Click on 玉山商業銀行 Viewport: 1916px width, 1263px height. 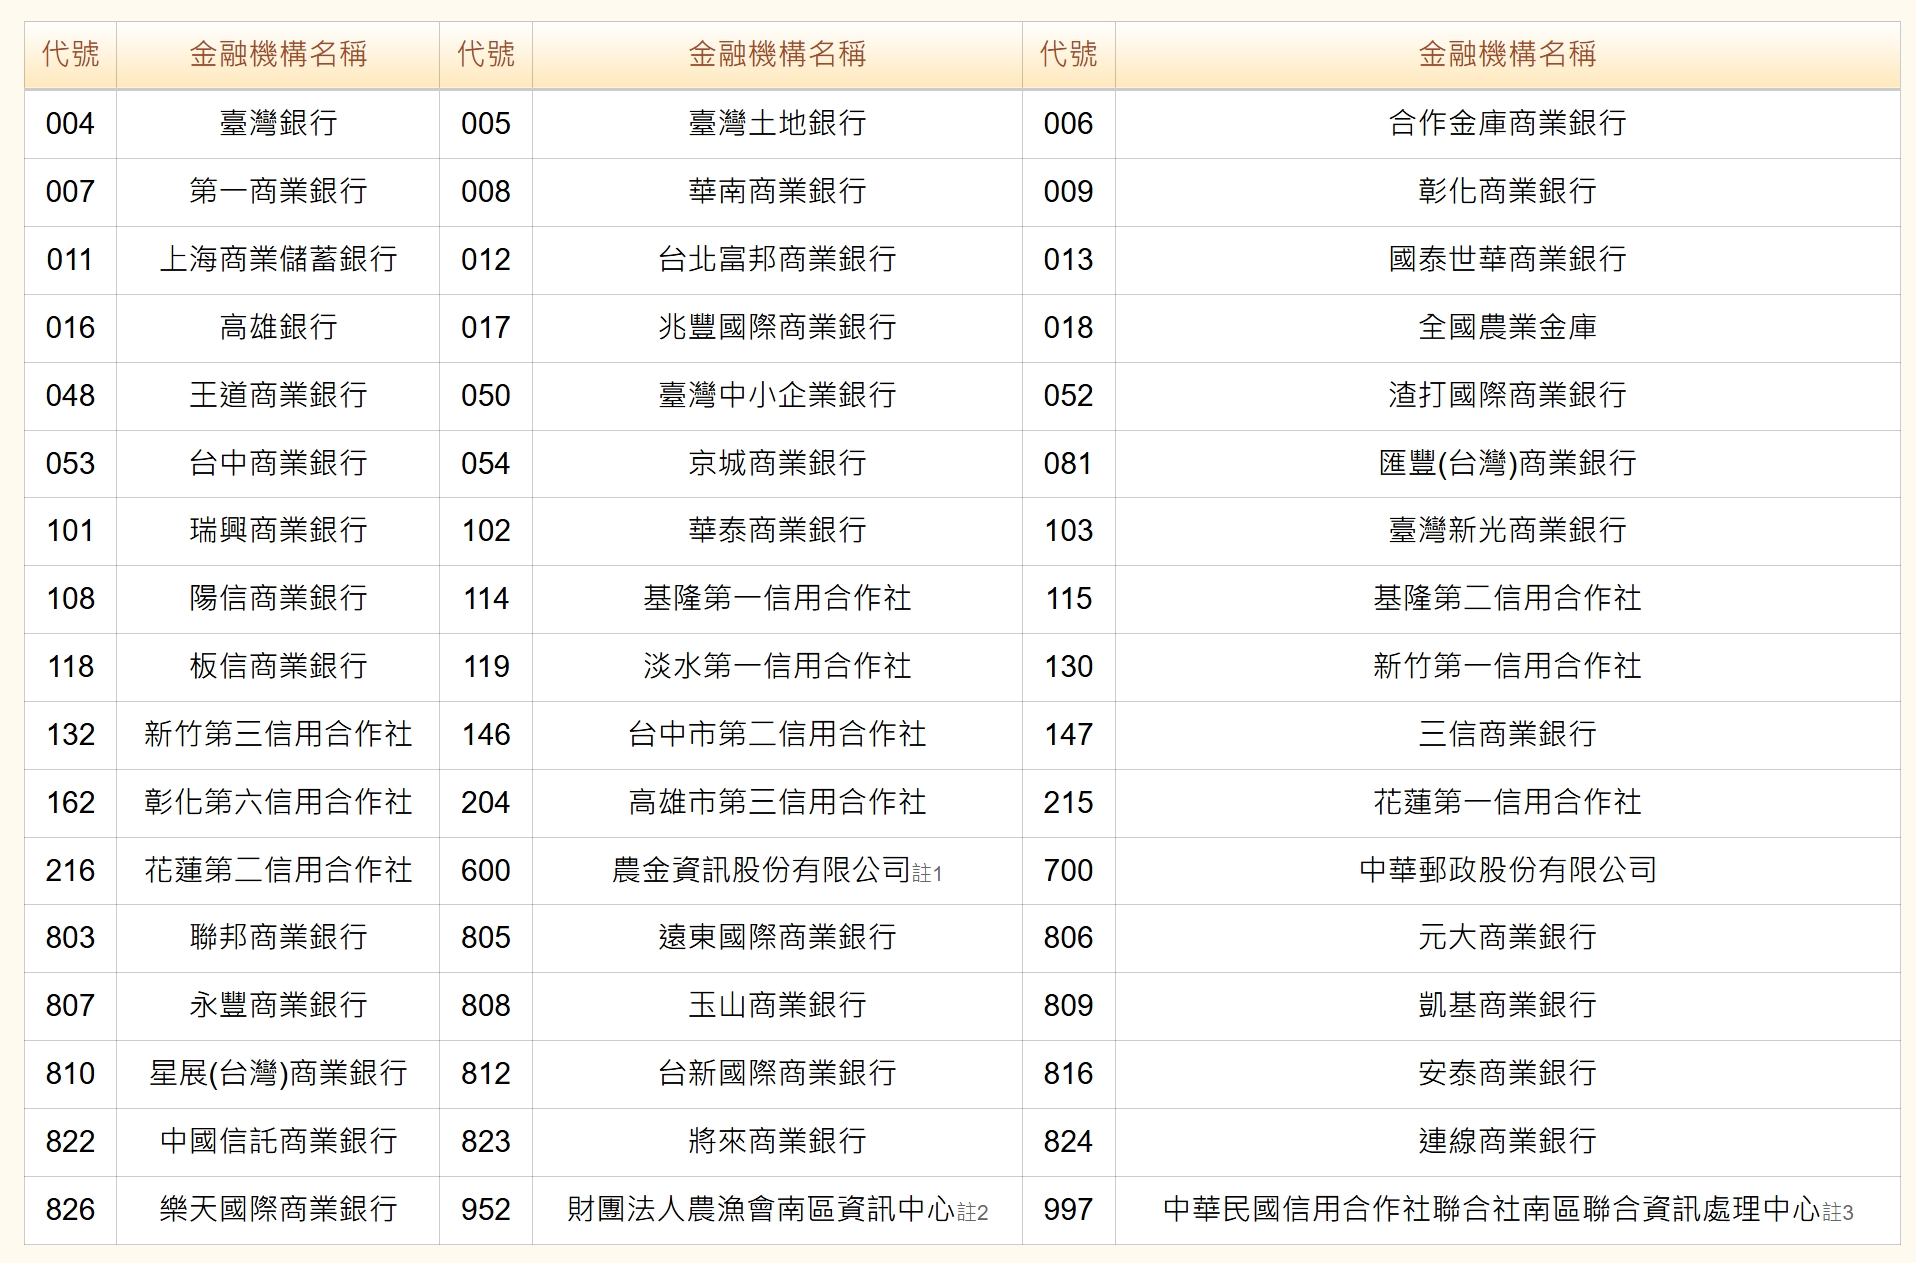tap(777, 1005)
